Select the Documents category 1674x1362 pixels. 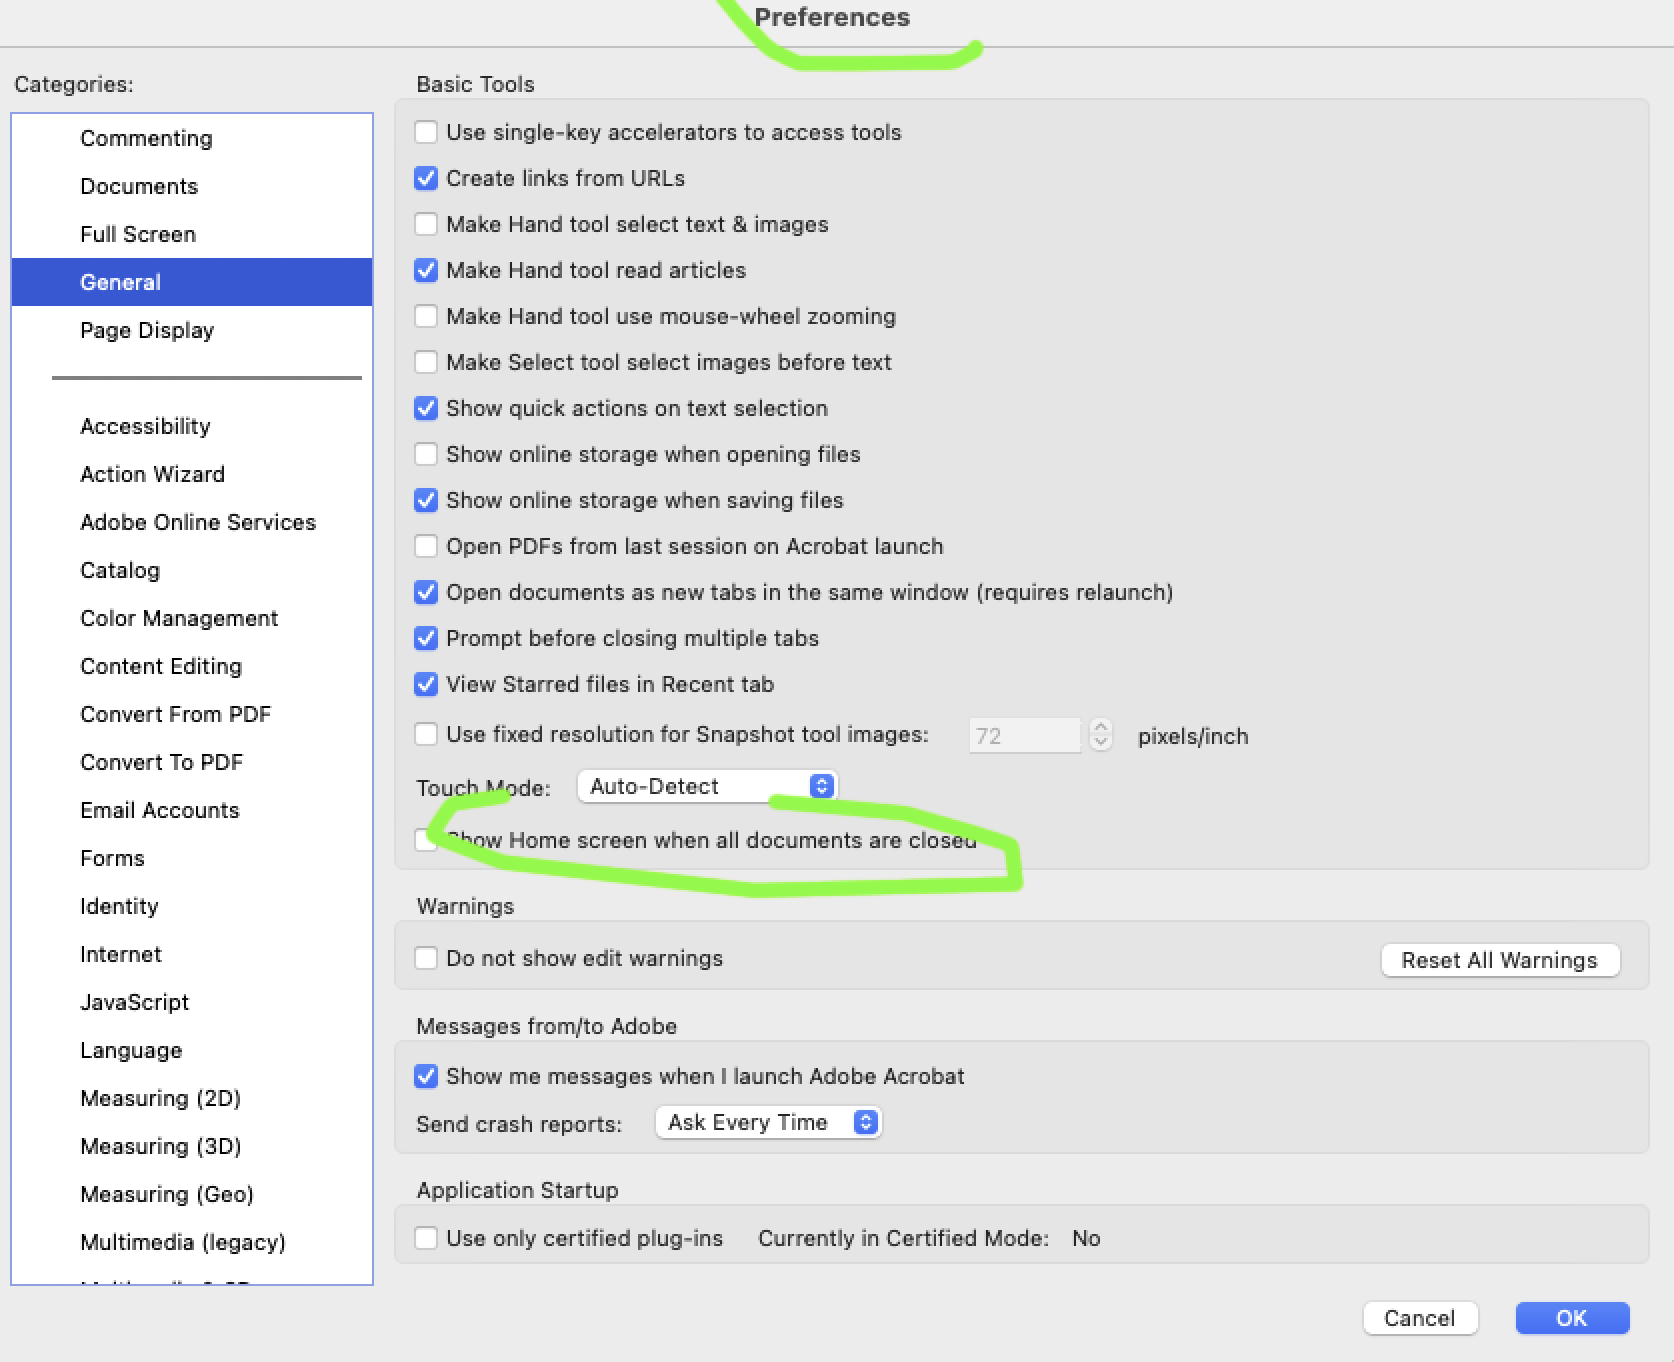(192, 186)
